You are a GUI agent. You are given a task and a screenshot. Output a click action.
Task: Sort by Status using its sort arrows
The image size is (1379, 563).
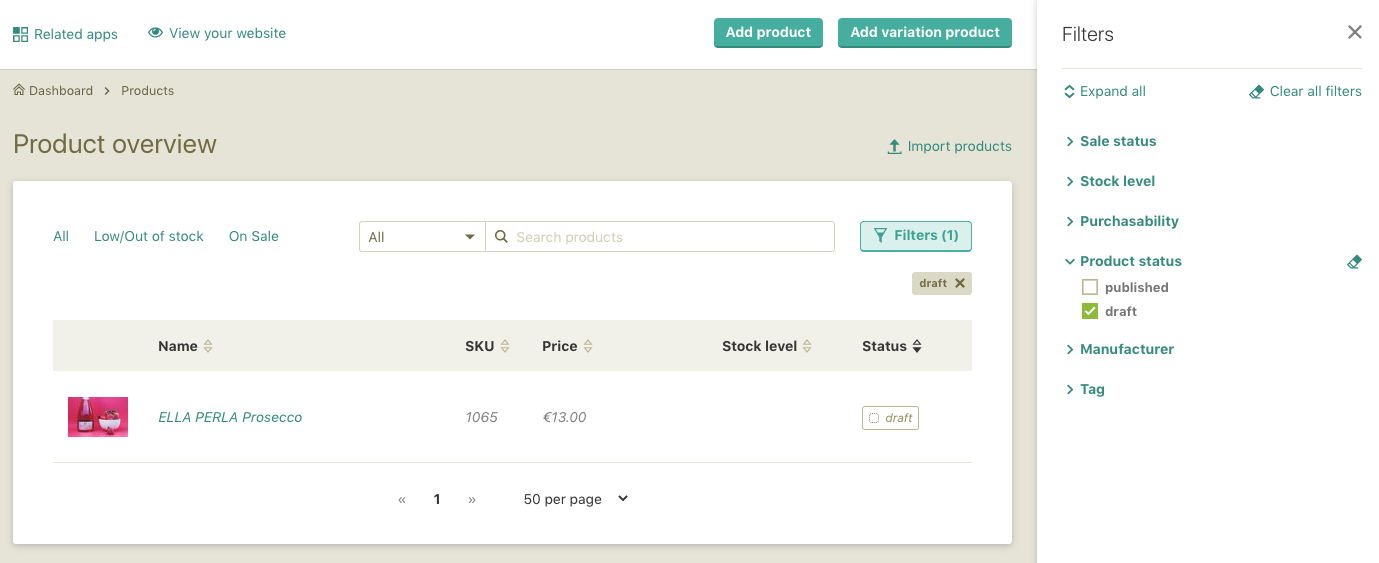click(x=917, y=346)
